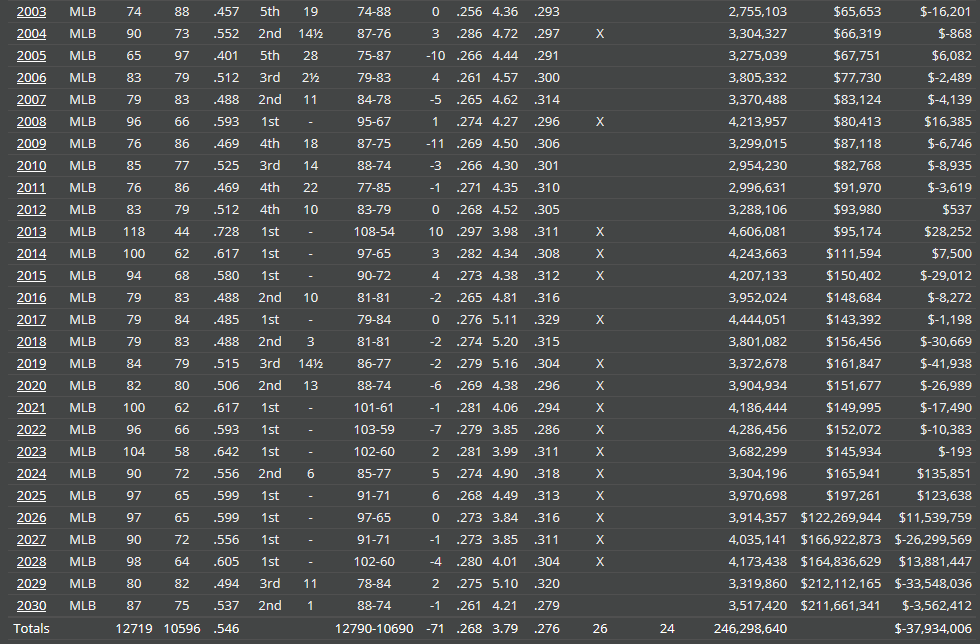Viewport: 980px width, 644px height.
Task: Click the 2005 year link
Action: 31,55
